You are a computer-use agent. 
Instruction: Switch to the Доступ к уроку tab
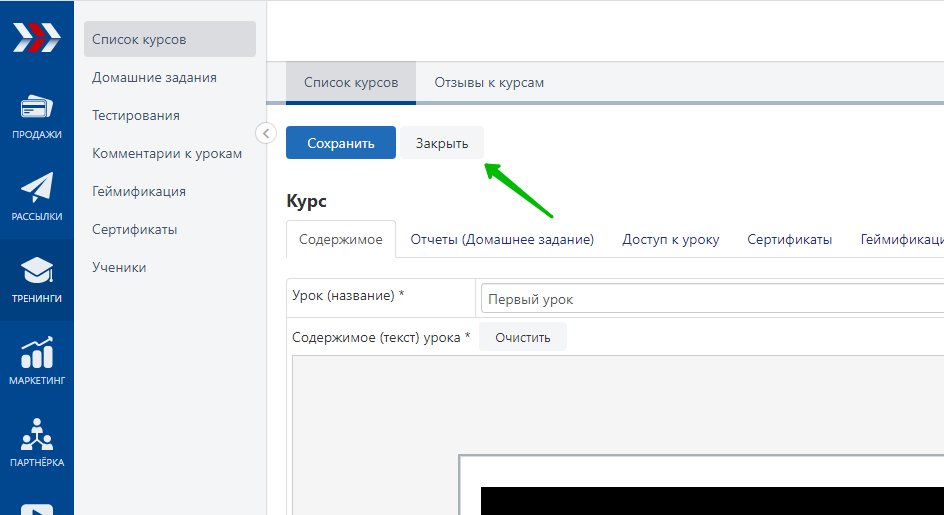tap(670, 240)
